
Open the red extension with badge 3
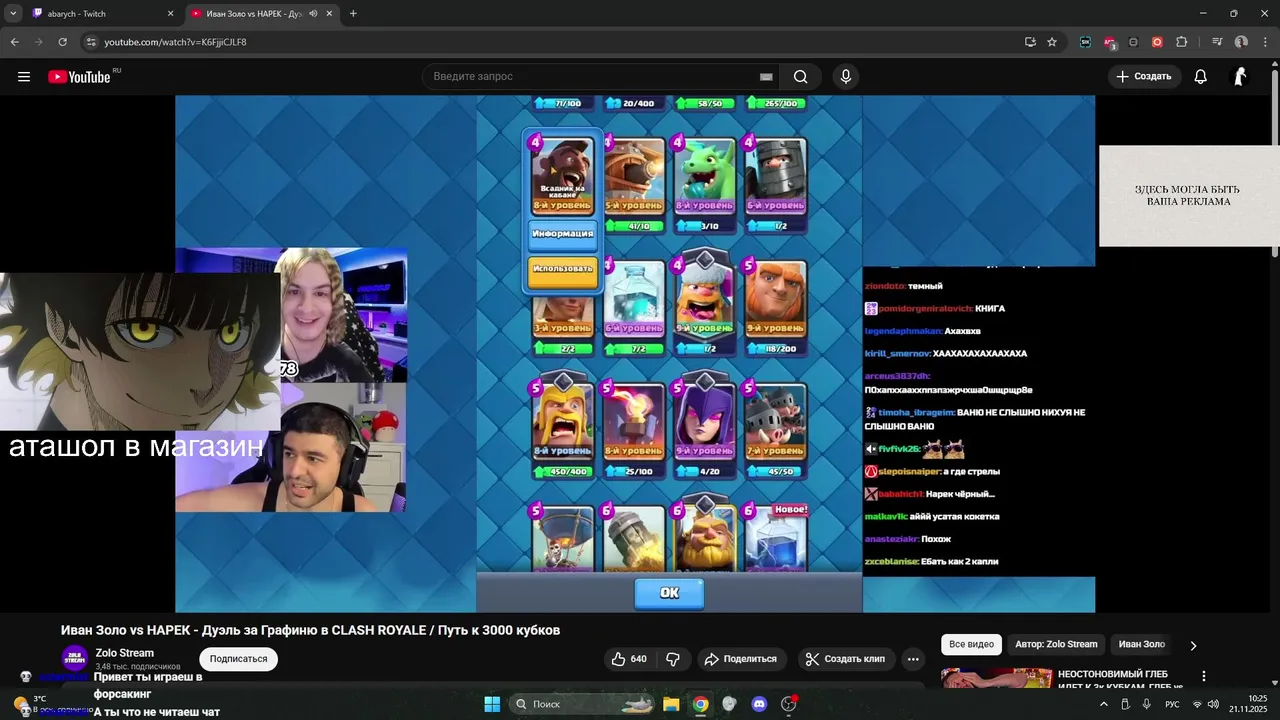pos(1110,42)
